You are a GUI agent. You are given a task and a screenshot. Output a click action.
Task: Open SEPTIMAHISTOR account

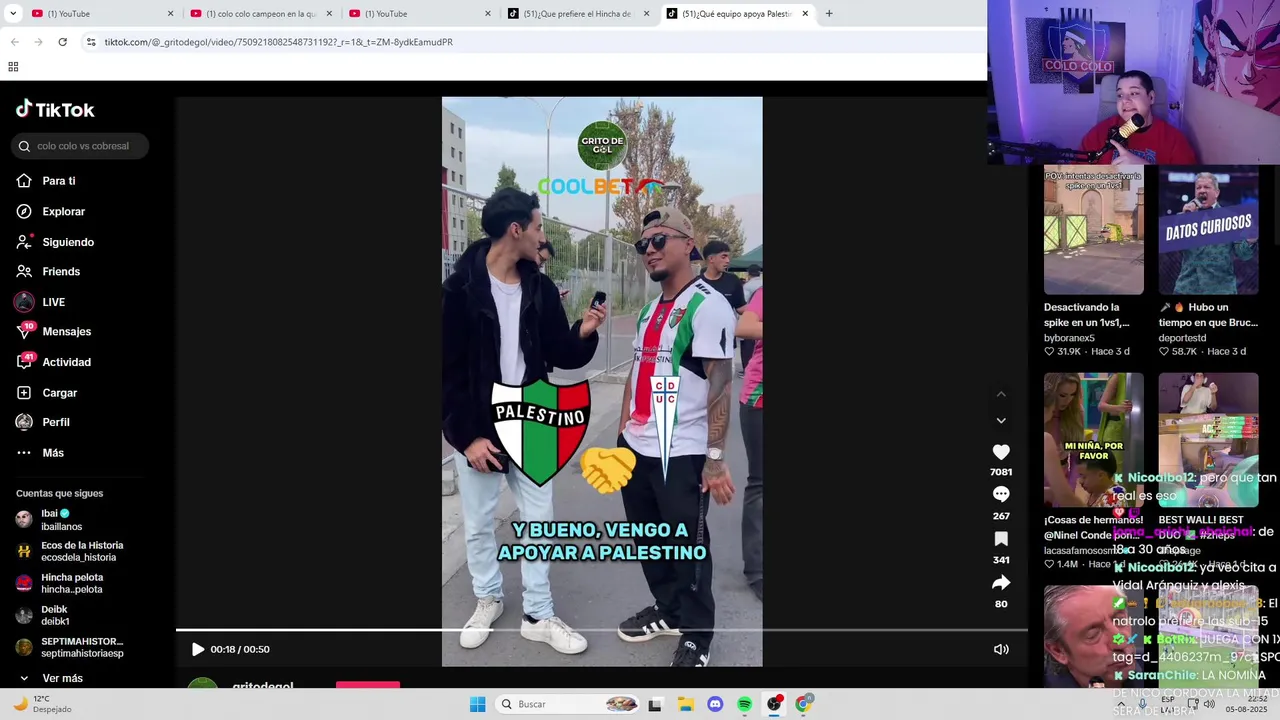point(69,647)
